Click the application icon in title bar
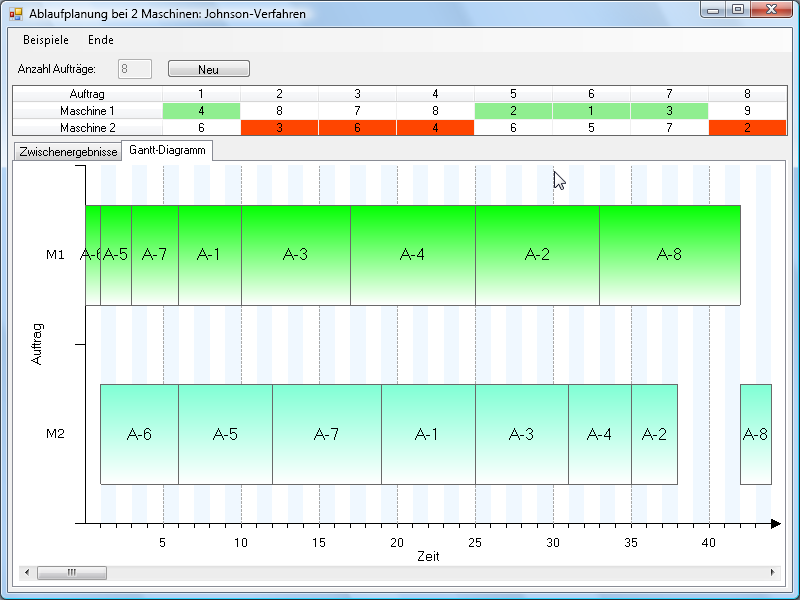This screenshot has height=600, width=800. coord(16,15)
